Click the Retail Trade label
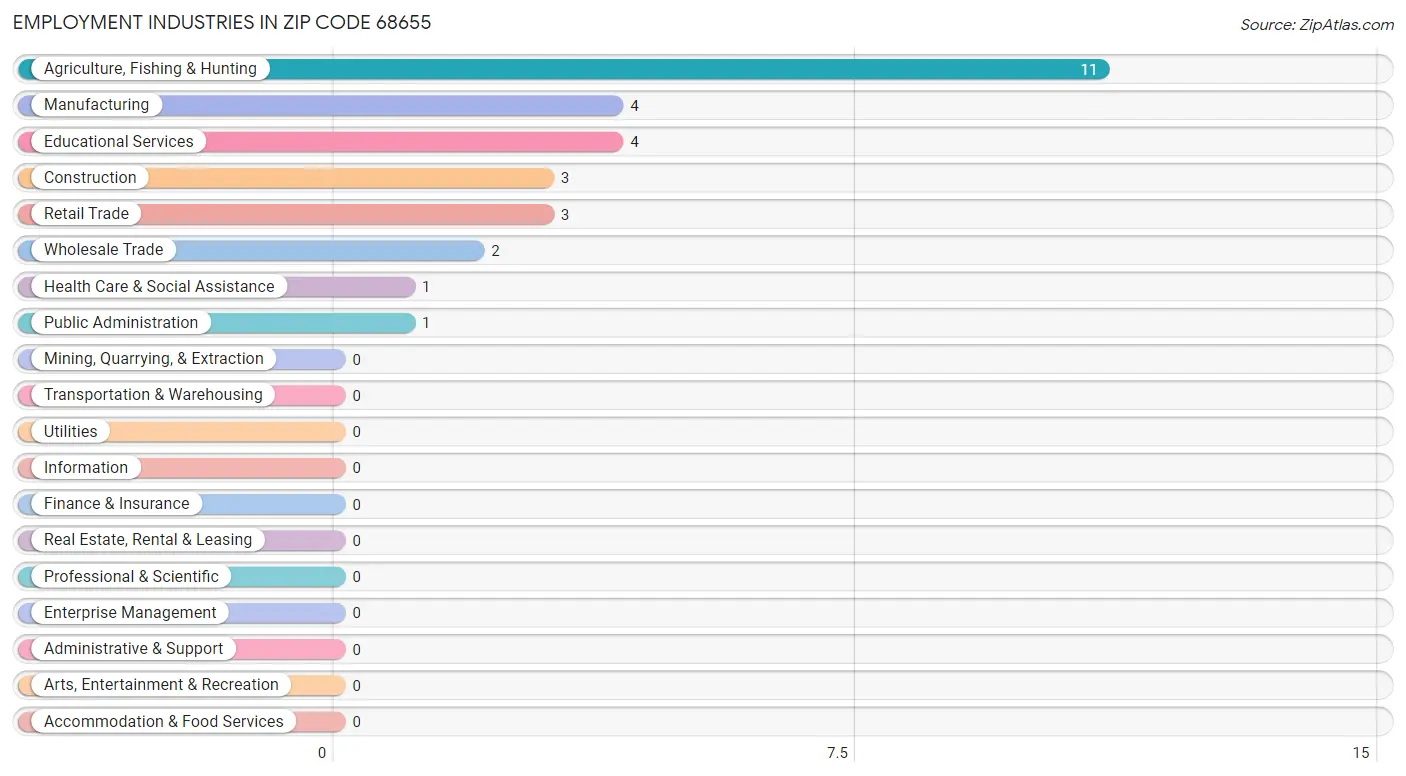This screenshot has height=776, width=1406. 86,213
